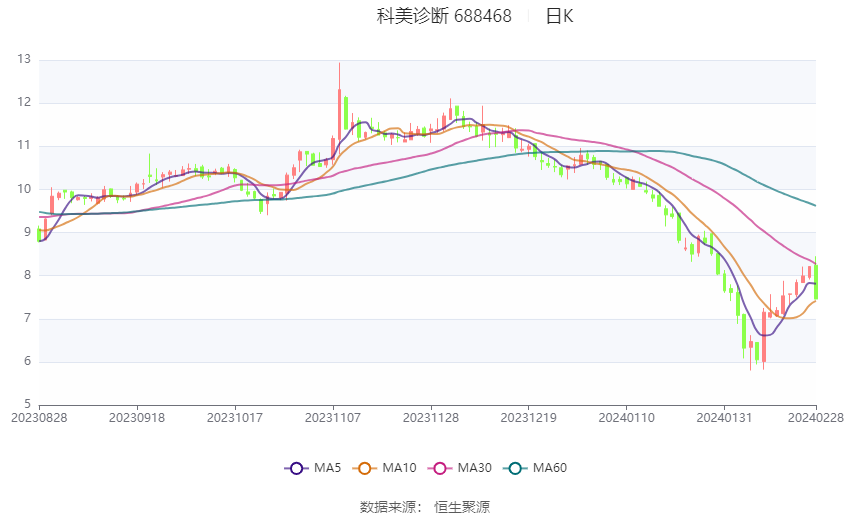Click the 20230828 x-axis date label
Viewport: 850px width, 517px height.
tap(39, 418)
